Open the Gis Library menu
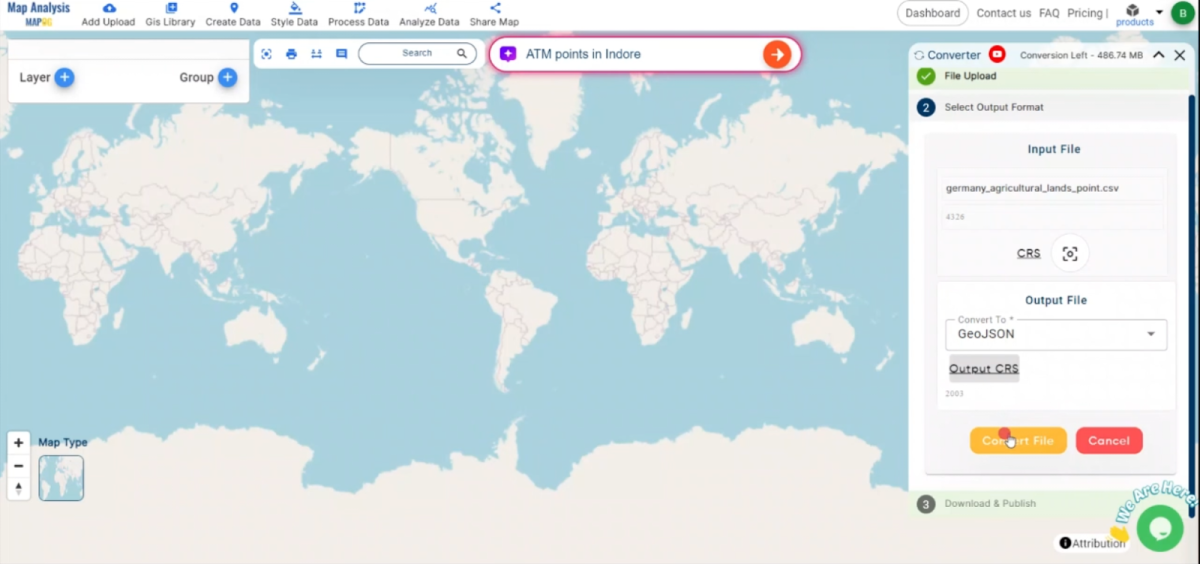Viewport: 1200px width, 564px height. tap(170, 14)
